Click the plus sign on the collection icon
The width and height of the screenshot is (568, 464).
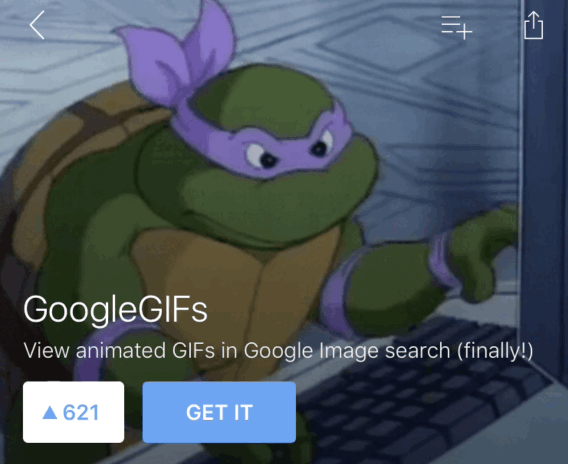click(464, 32)
